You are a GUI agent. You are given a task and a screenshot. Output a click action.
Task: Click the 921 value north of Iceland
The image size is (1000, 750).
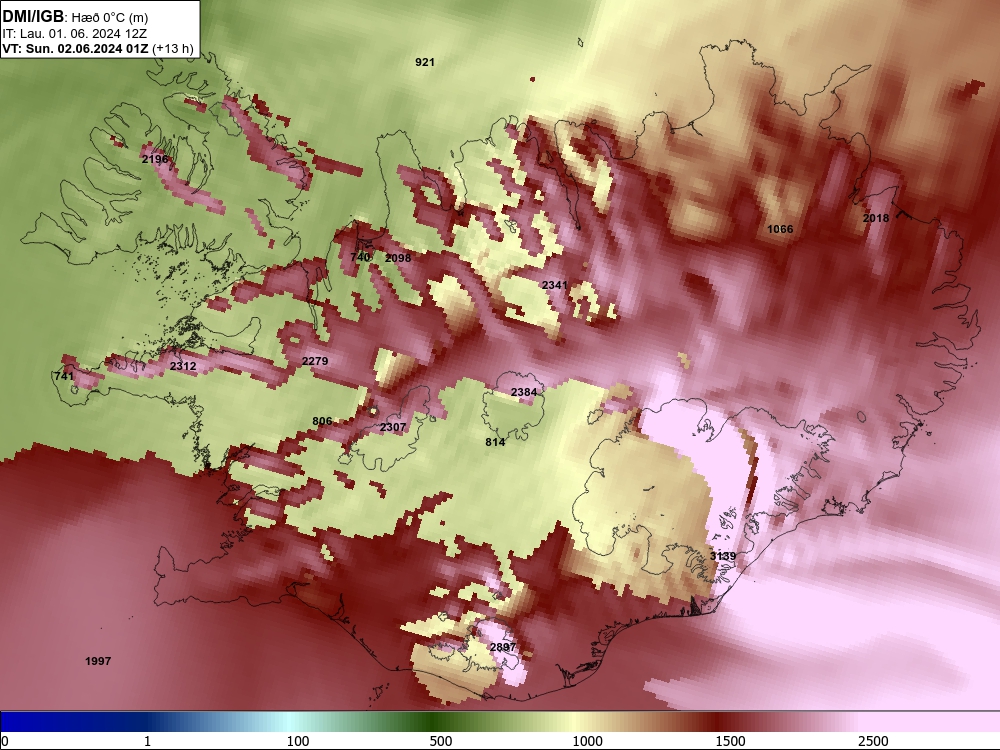[425, 62]
